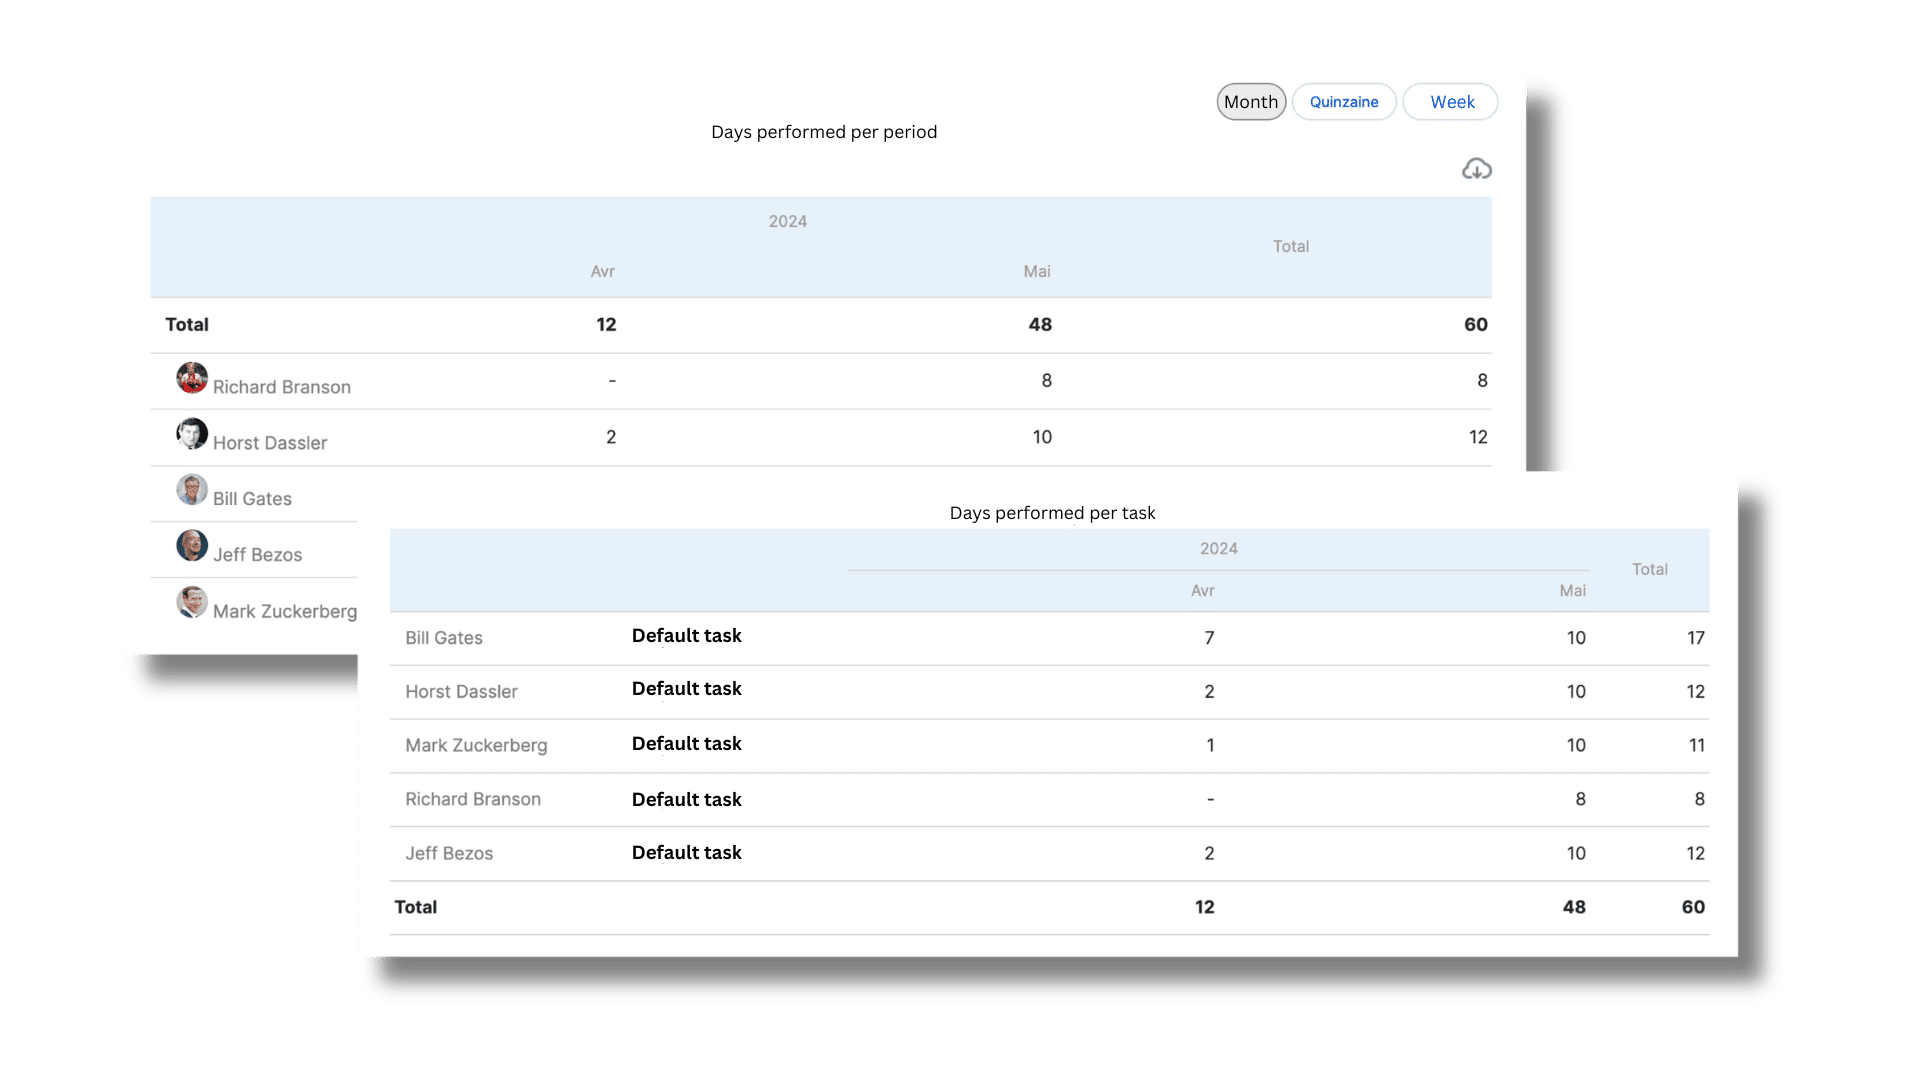Click Horst Dassler's profile avatar
Screen dimensions: 1920x1080
click(192, 433)
